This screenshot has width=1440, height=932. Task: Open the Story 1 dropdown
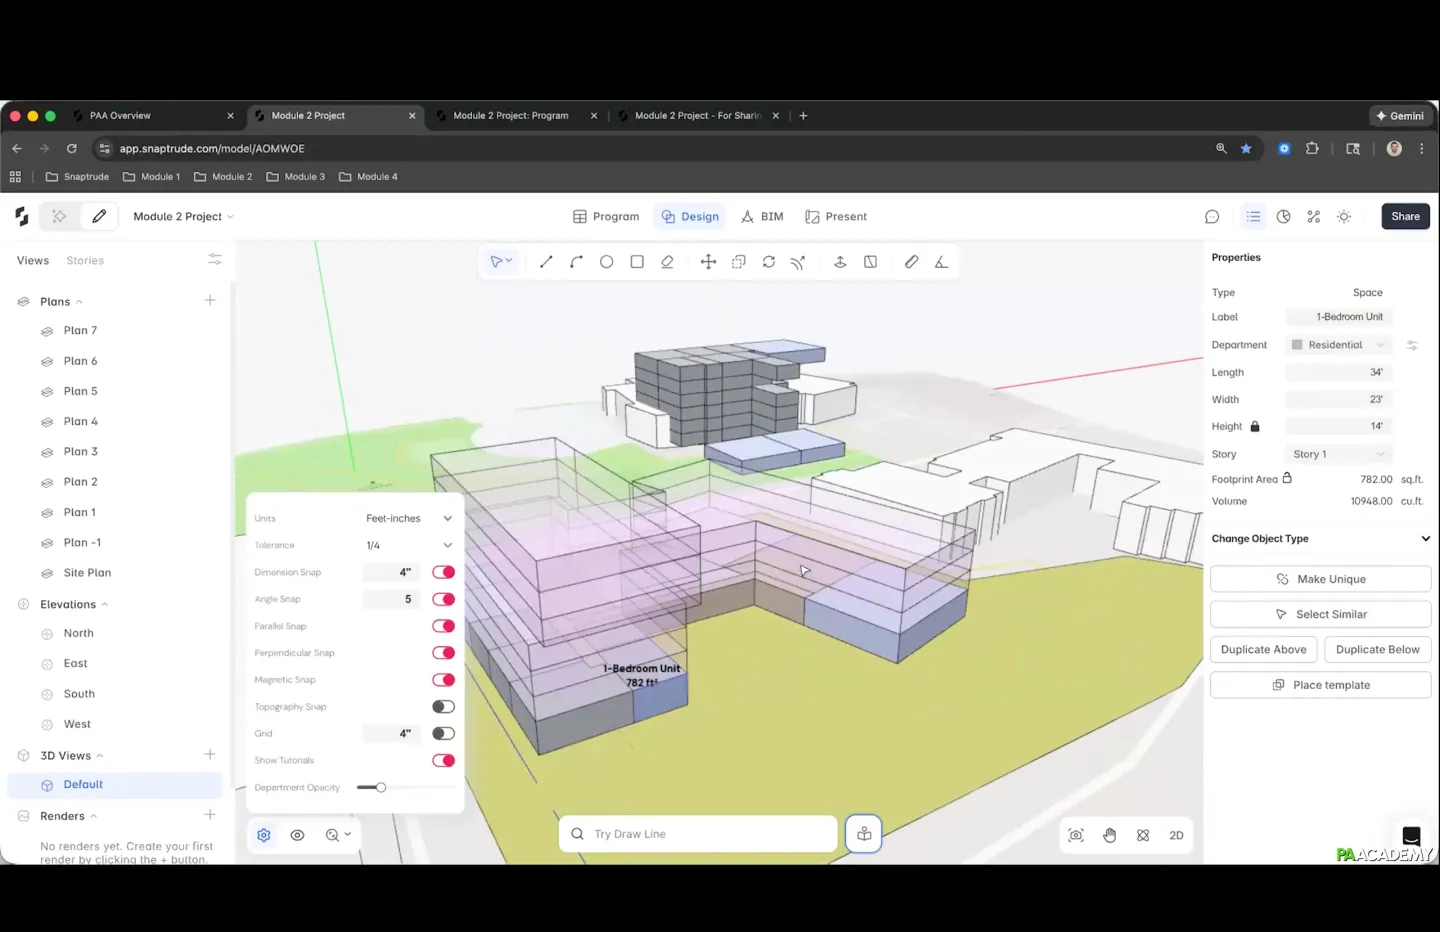[x=1338, y=454]
